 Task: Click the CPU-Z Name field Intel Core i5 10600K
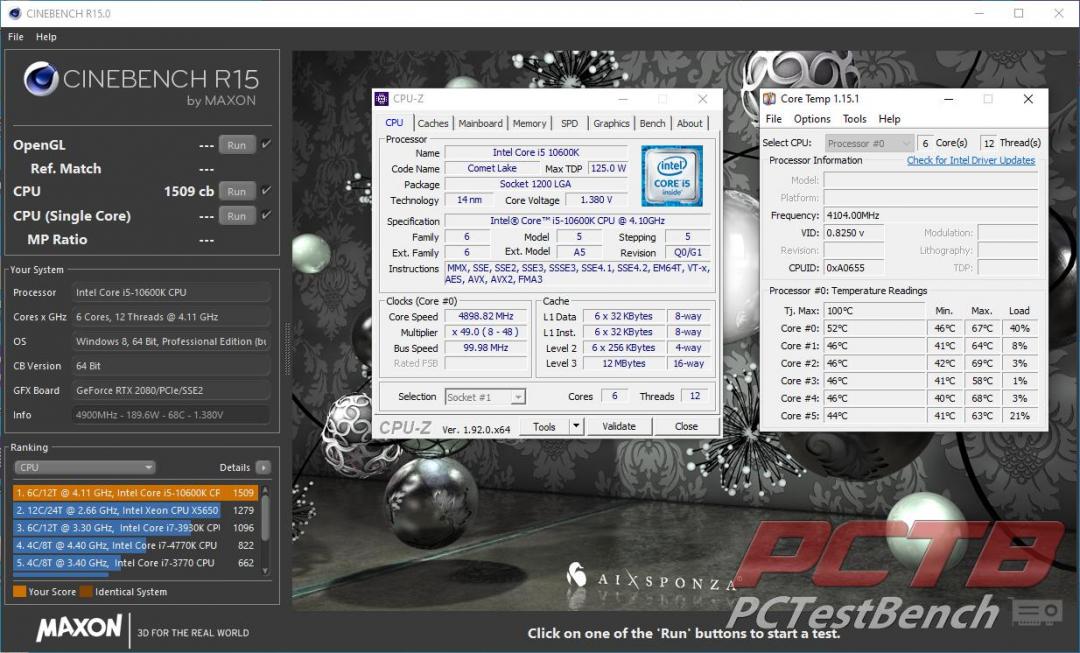coord(535,152)
